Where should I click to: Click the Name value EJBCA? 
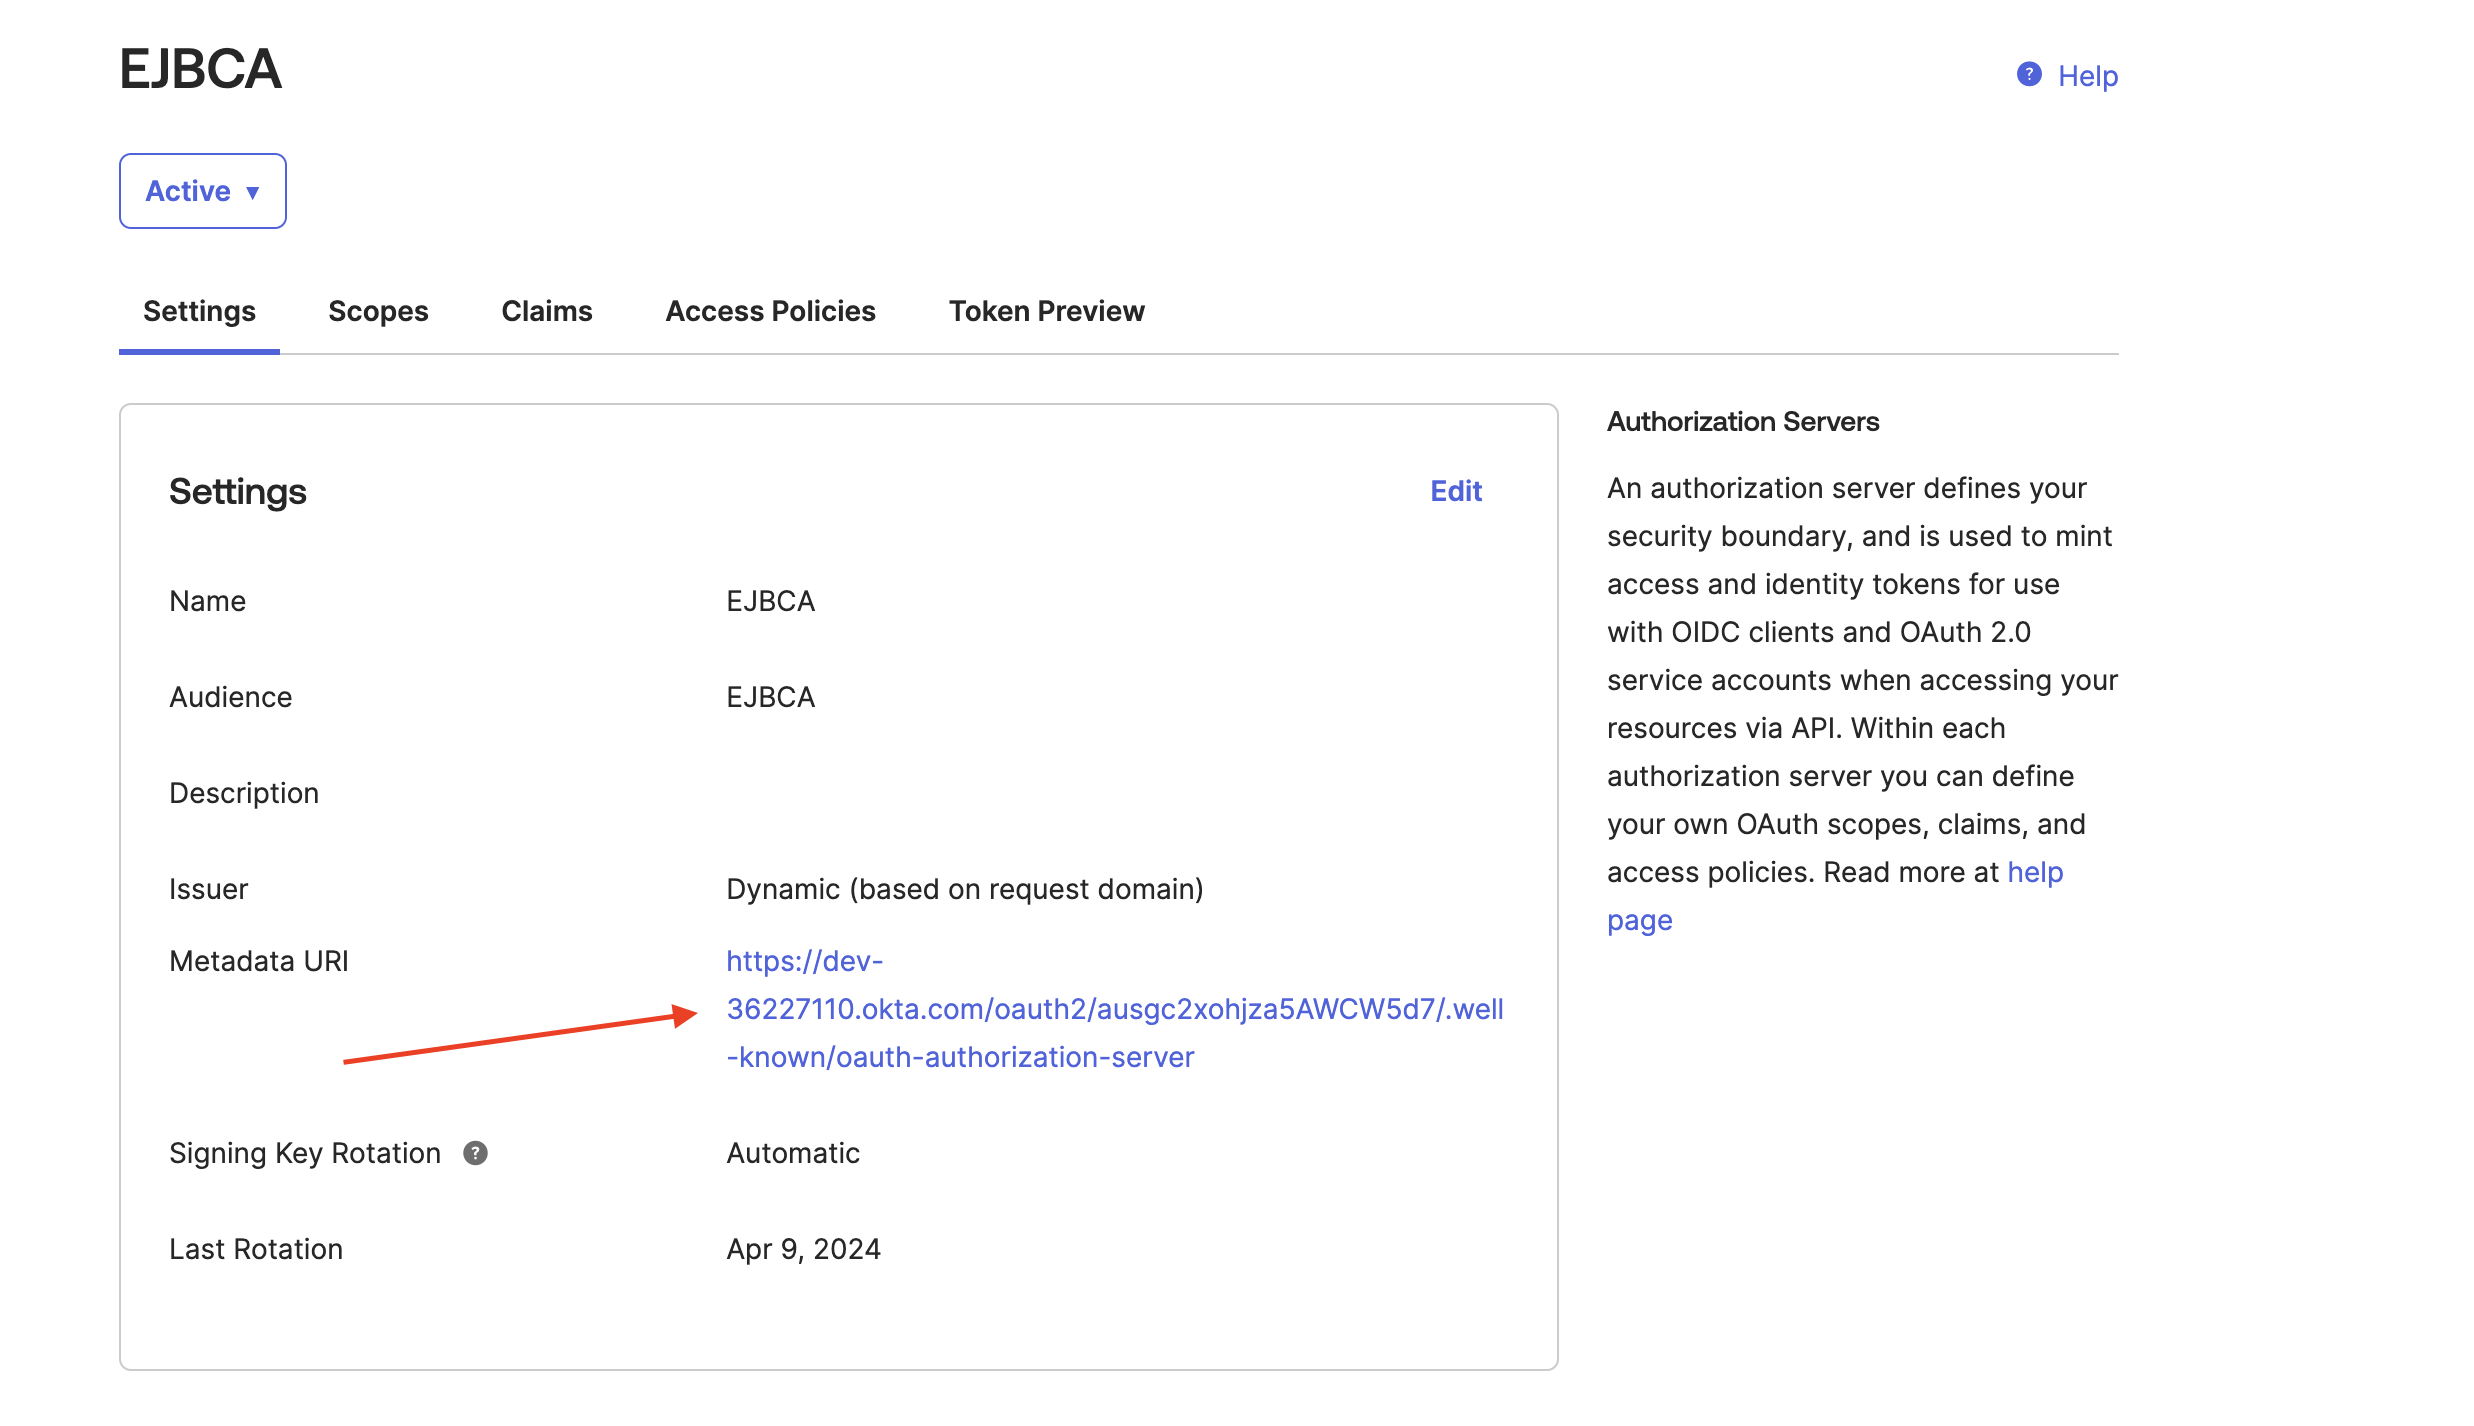(770, 601)
